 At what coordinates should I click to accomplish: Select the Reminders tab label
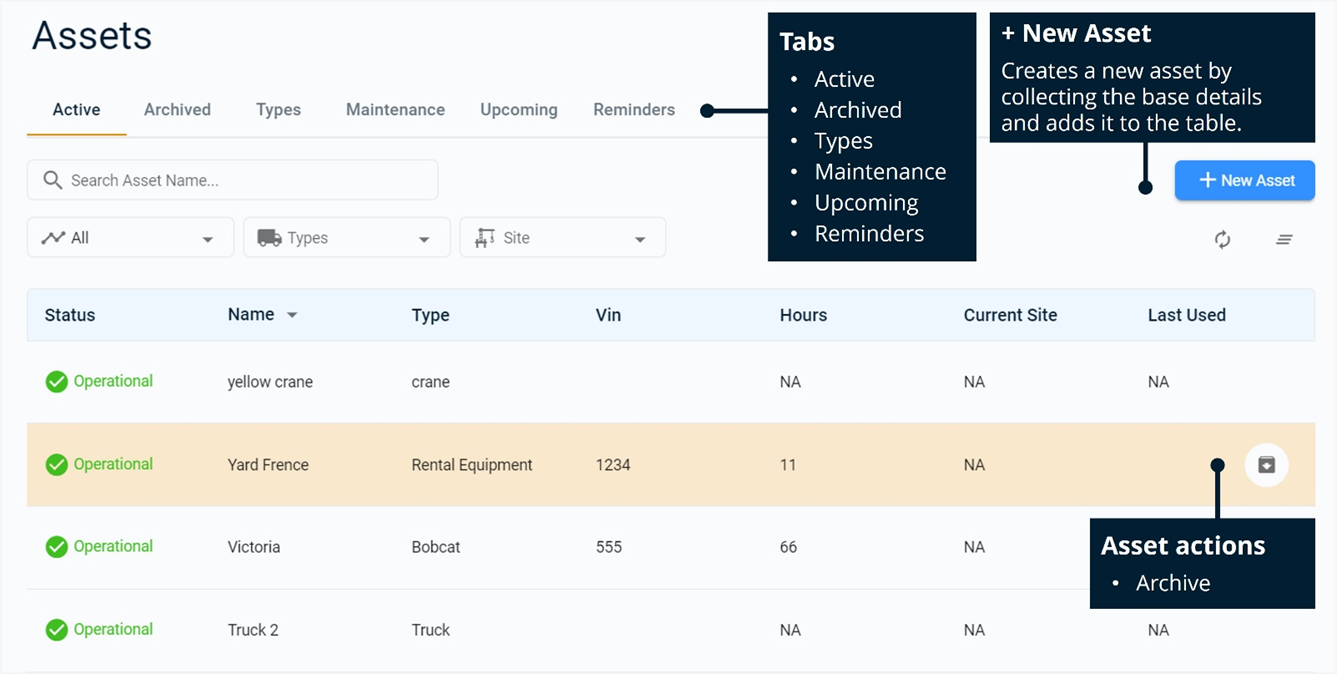[x=634, y=110]
